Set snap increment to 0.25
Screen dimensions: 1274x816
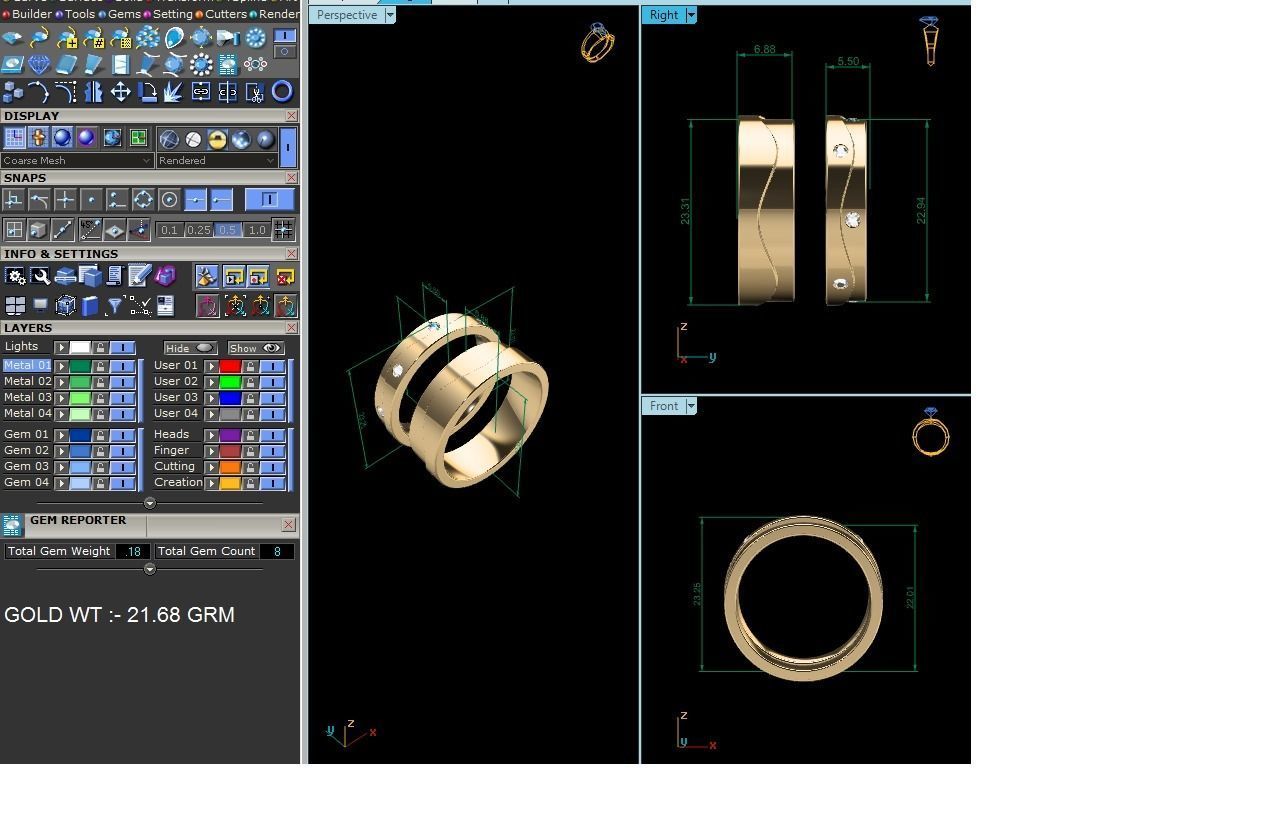point(199,230)
